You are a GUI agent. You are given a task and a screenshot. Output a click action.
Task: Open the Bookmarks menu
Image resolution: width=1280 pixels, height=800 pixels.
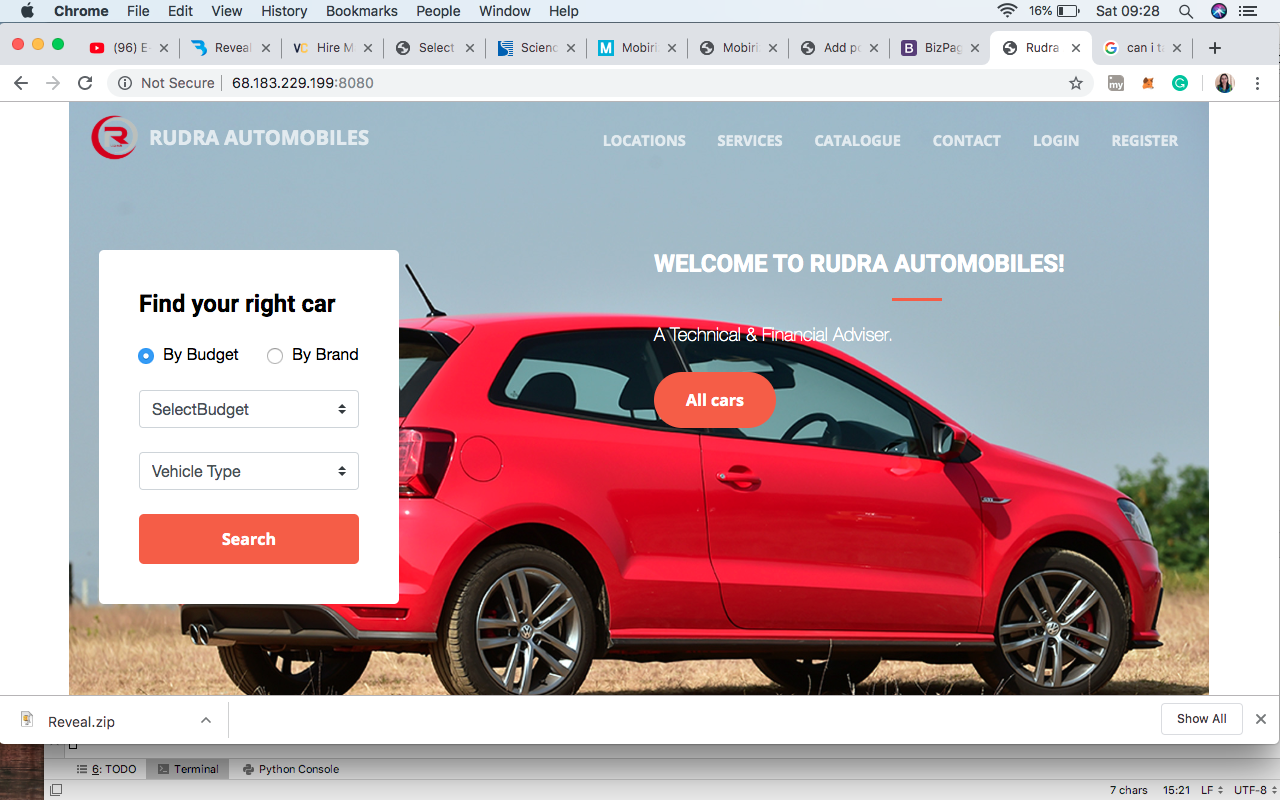click(362, 11)
